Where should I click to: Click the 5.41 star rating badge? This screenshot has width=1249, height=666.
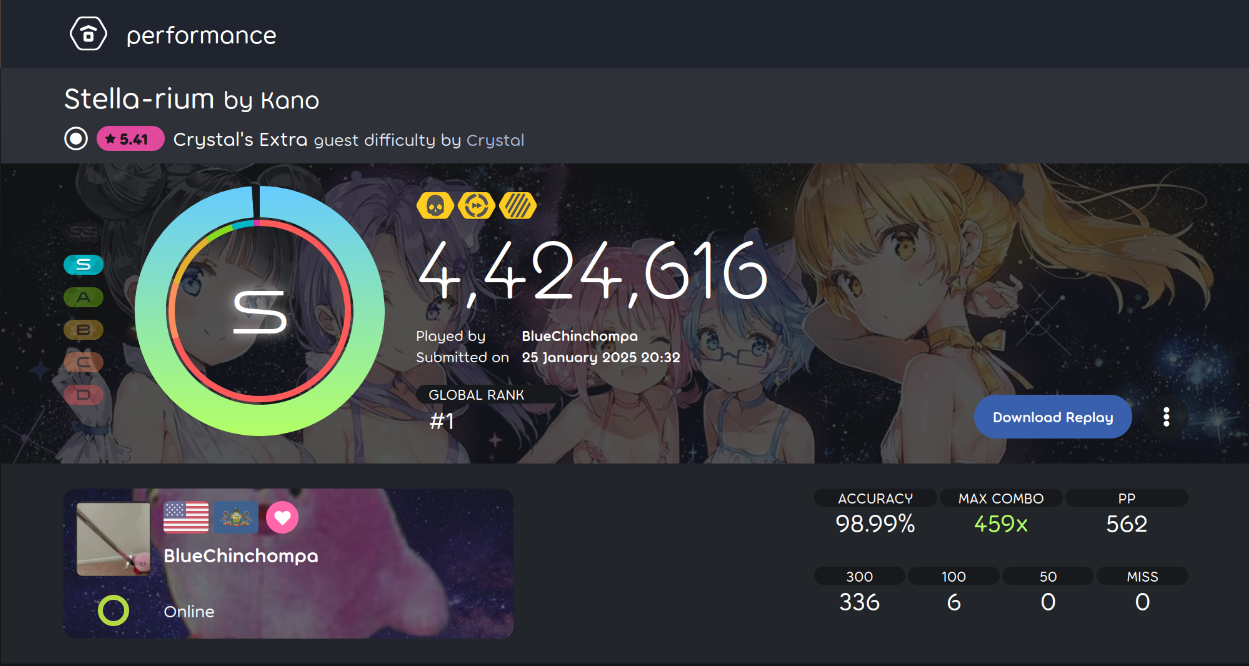pos(130,139)
